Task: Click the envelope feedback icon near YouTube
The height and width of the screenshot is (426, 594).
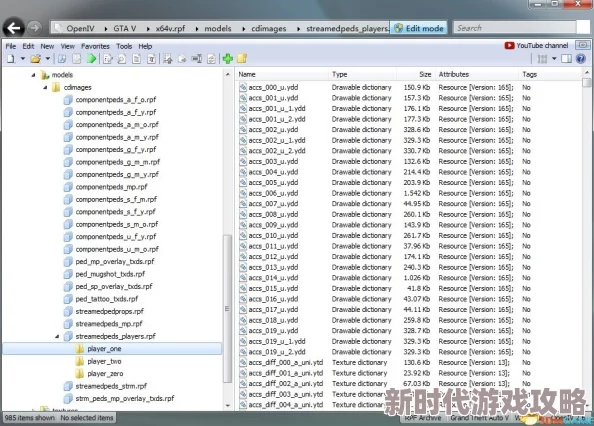Action: pyautogui.click(x=582, y=45)
